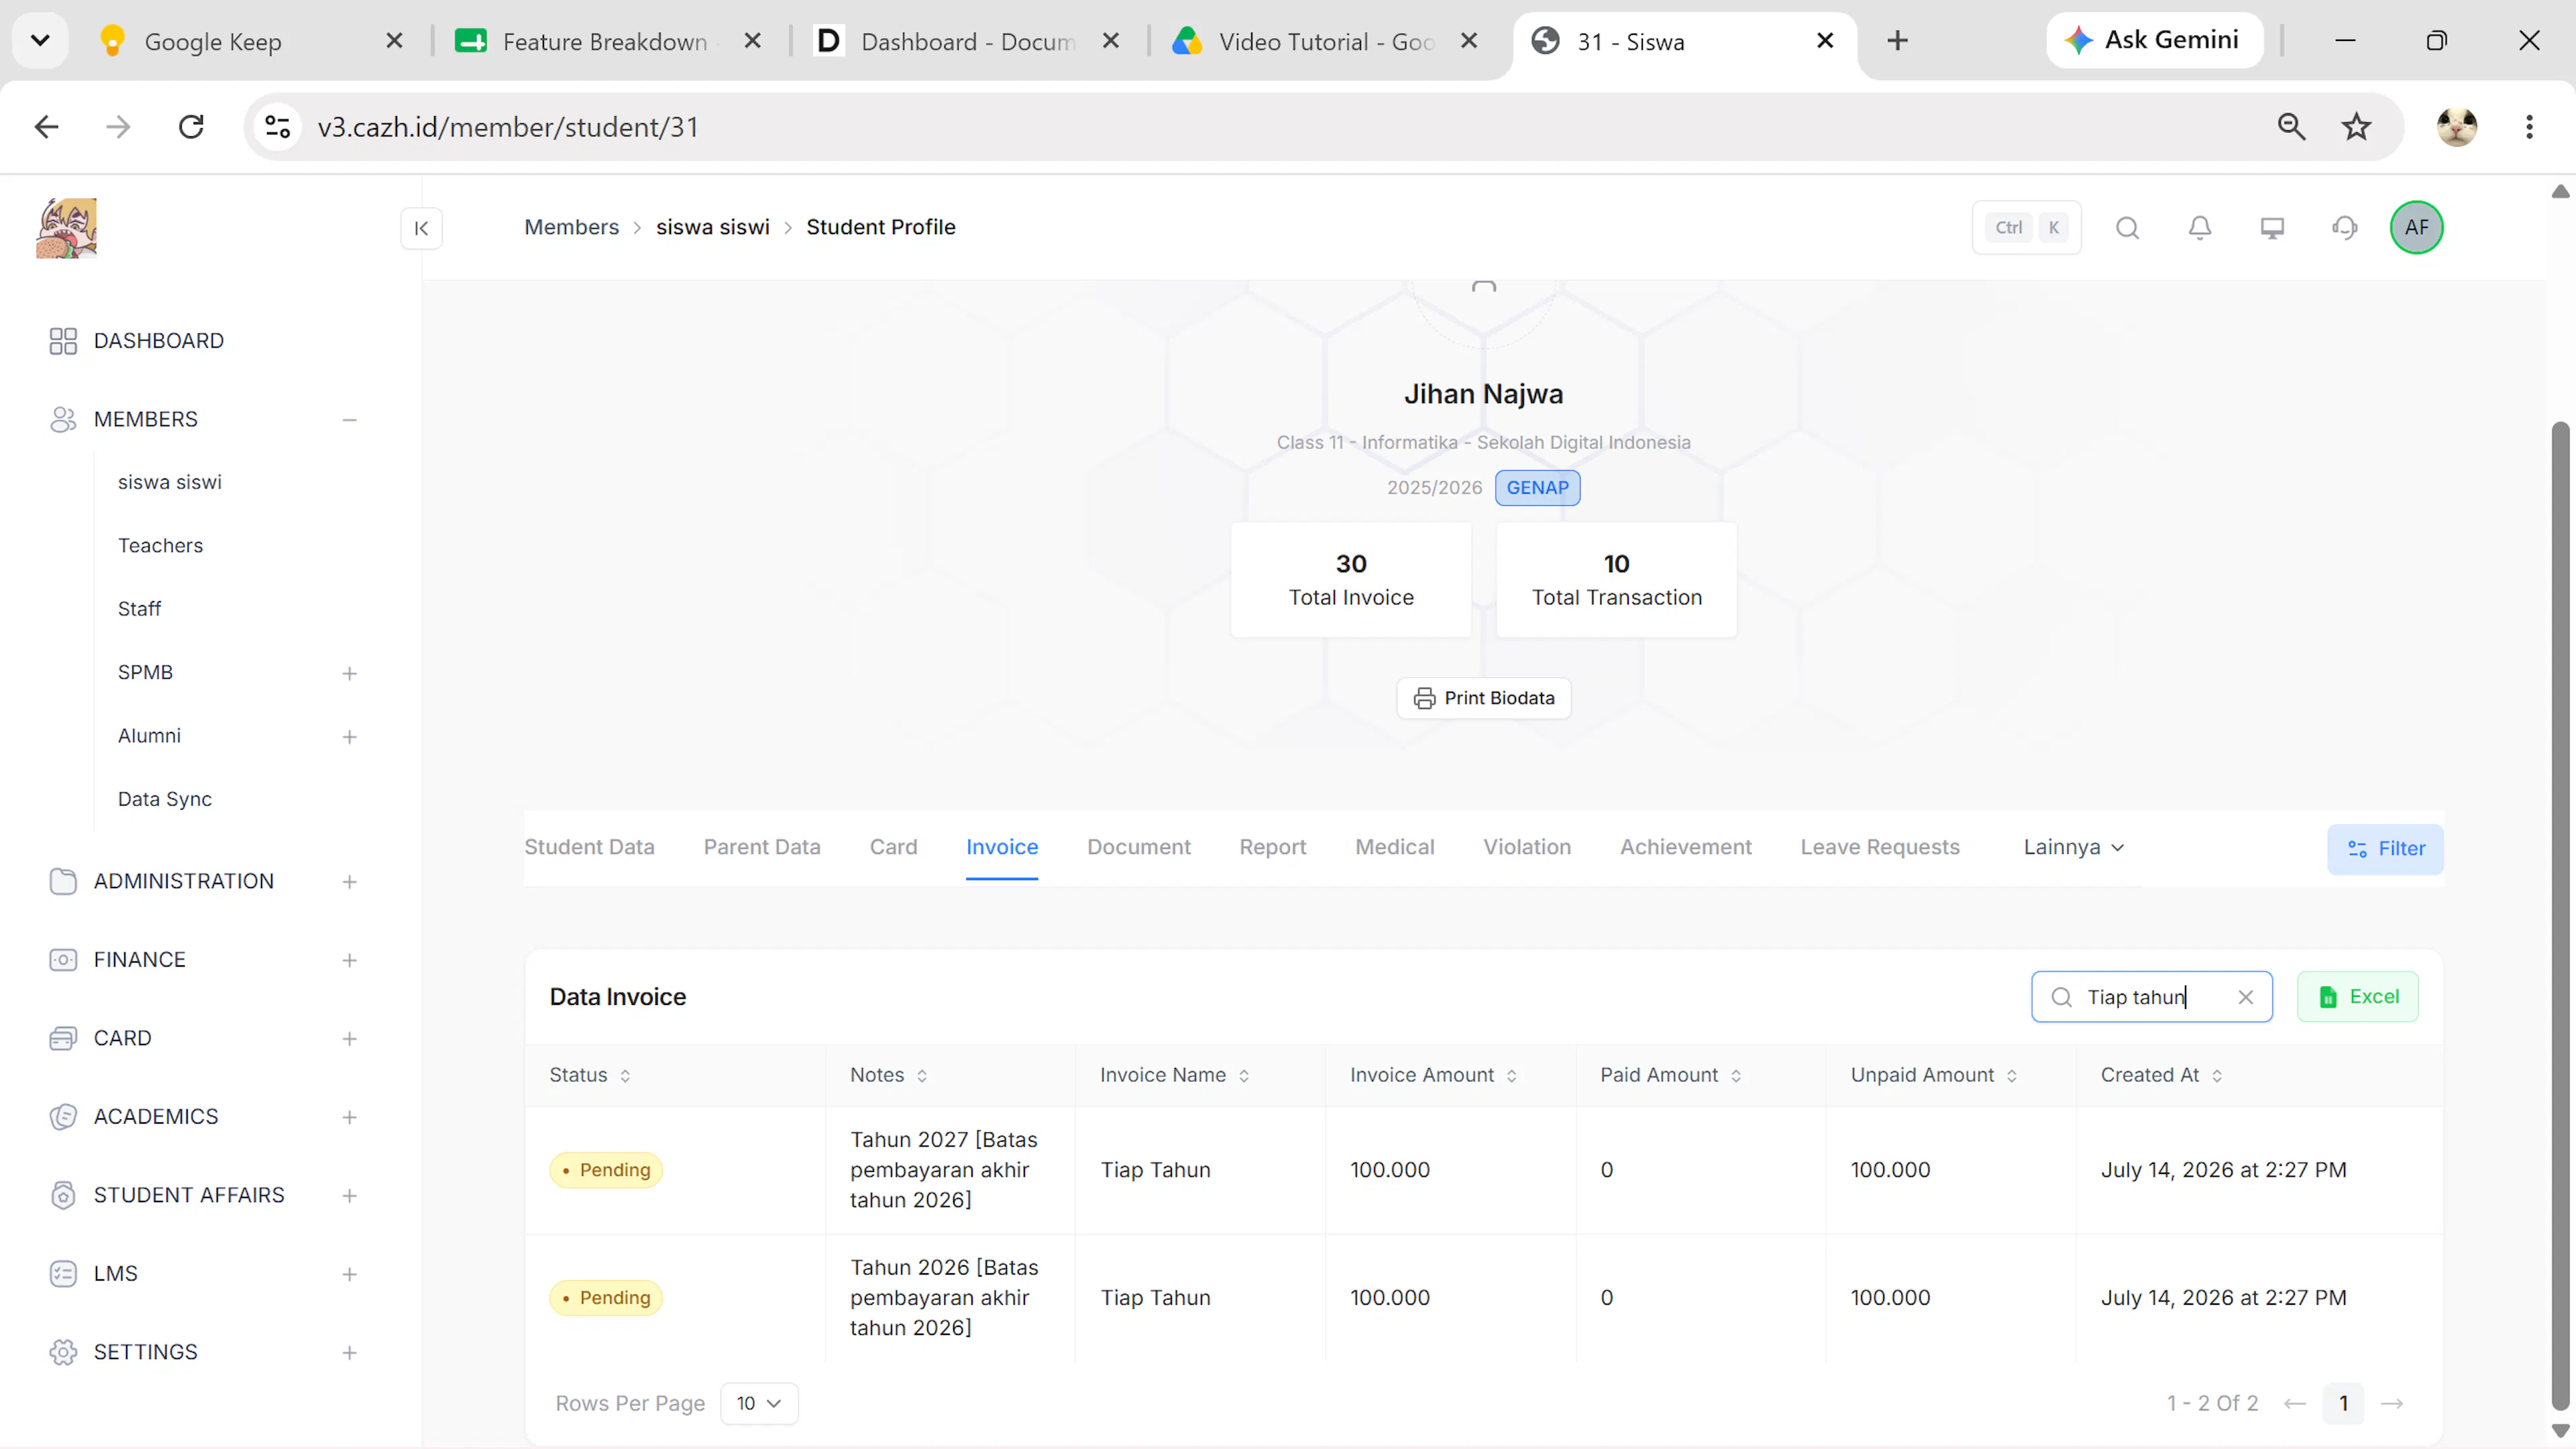Open the AF user avatar menu
Screen dimensions: 2576x1449
[x=2417, y=228]
